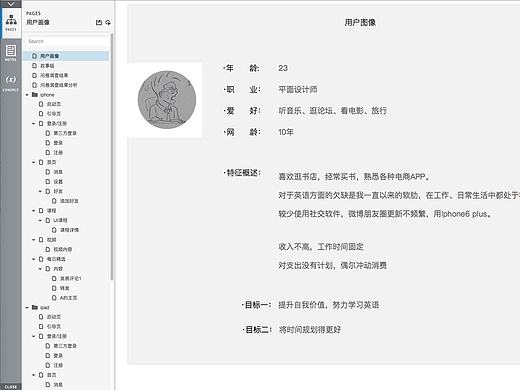Open the 发表评论1 page
Viewport: 520px width, 390px height.
70,278
